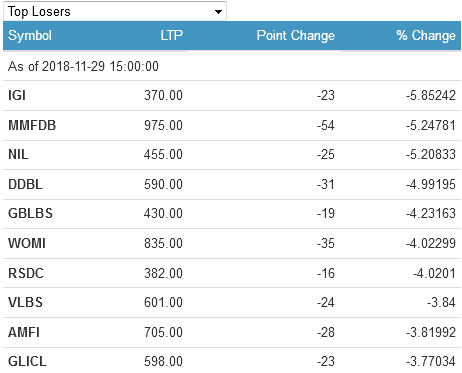The image size is (462, 373).
Task: Select the RSDC stock symbol
Action: [x=26, y=273]
